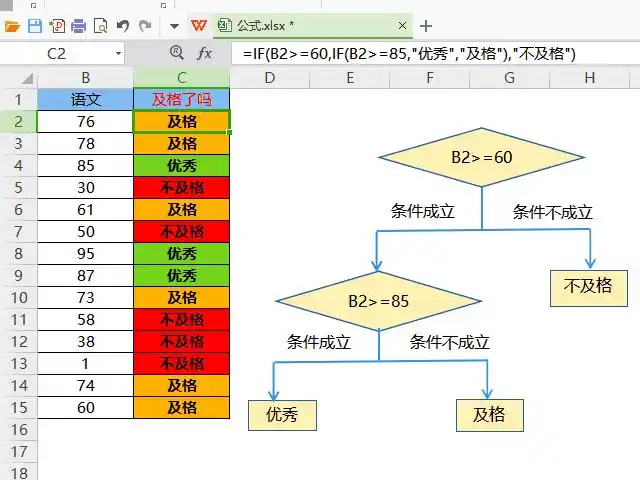
Task: Select cell B11 with value 58
Action: [x=85, y=320]
